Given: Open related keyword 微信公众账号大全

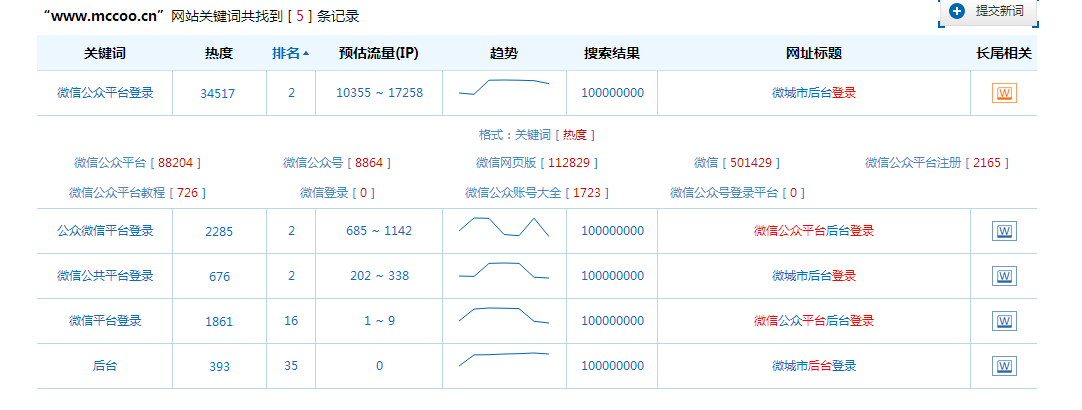Looking at the screenshot, I should click(513, 193).
